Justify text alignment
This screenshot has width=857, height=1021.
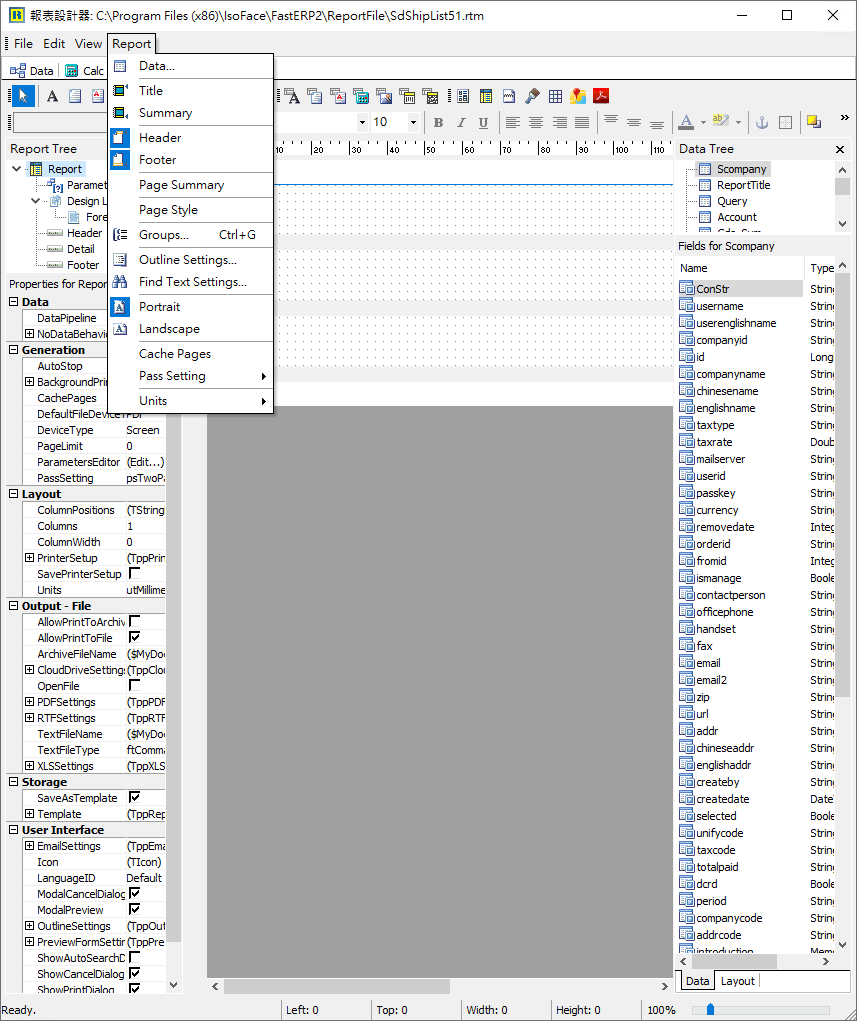pyautogui.click(x=582, y=122)
